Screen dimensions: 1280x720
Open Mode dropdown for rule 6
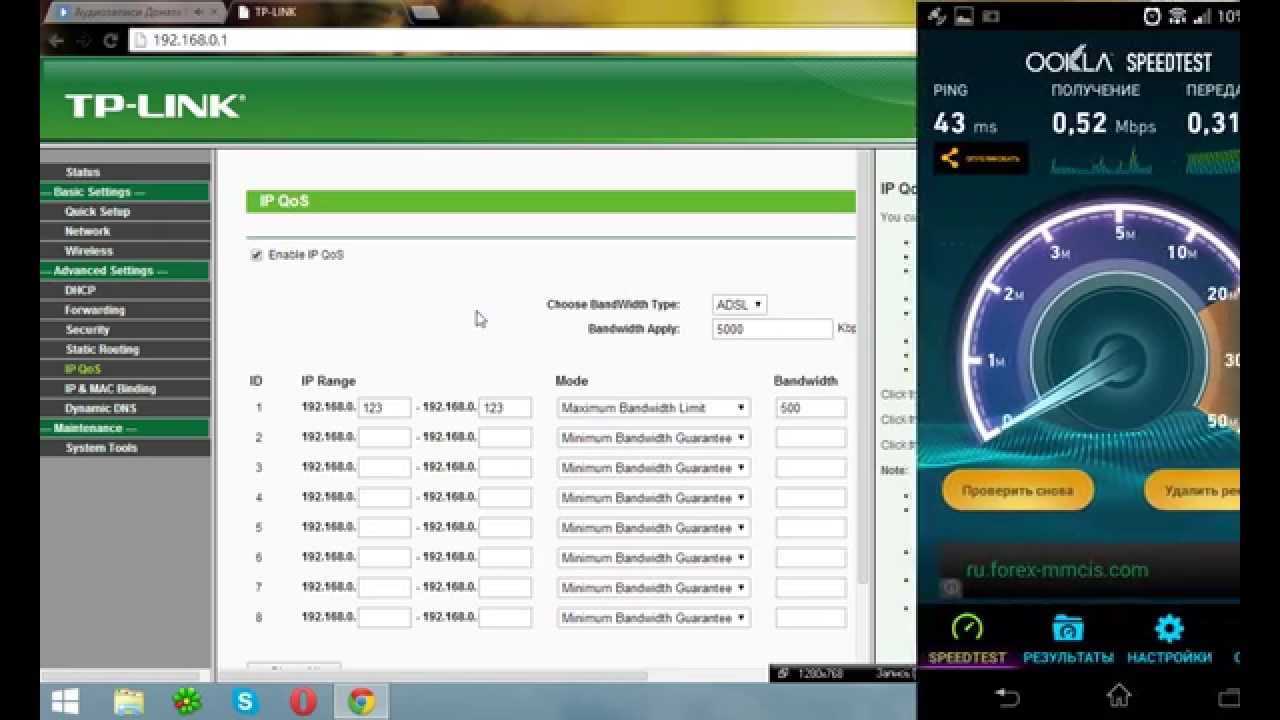(x=653, y=558)
